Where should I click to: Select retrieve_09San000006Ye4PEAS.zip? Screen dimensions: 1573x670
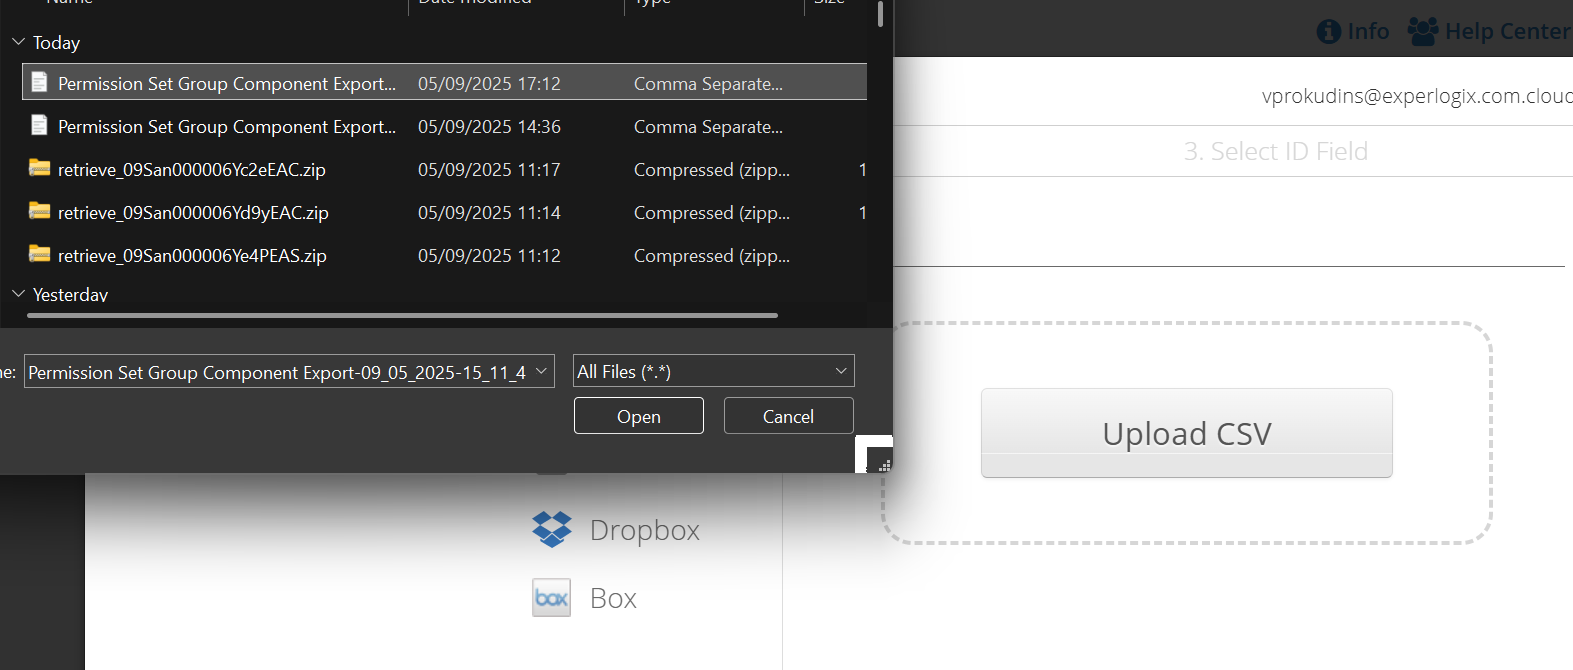click(x=444, y=255)
